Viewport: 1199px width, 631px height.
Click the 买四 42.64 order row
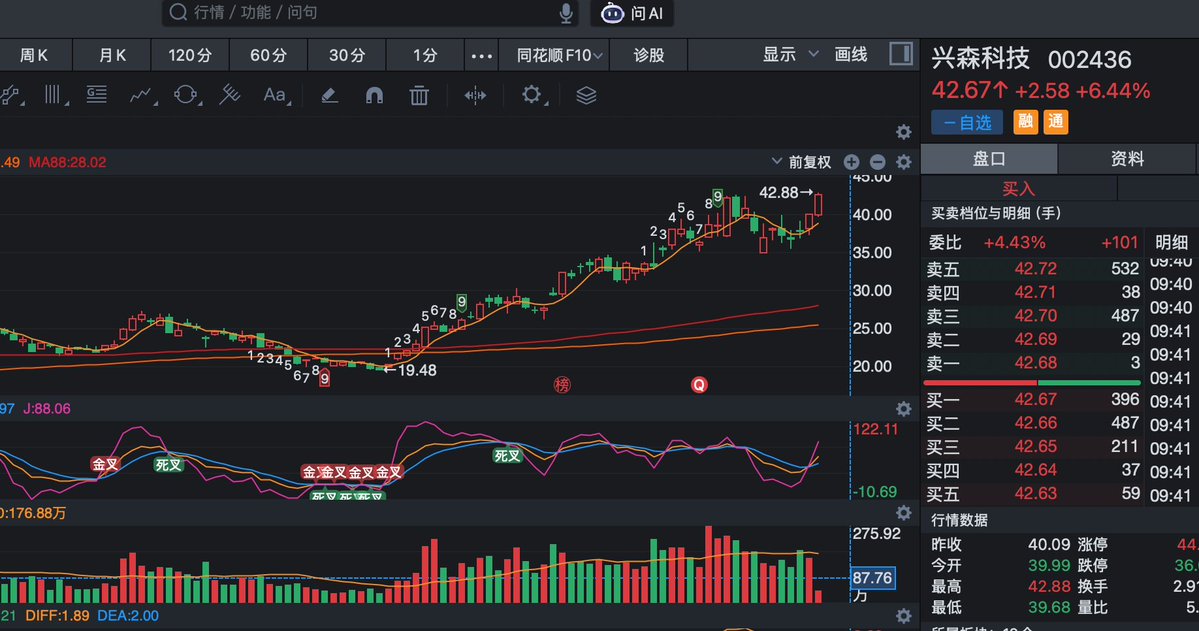(1033, 470)
